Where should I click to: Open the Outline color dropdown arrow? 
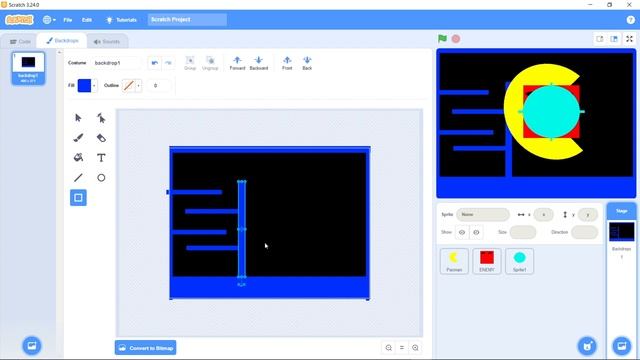point(138,86)
